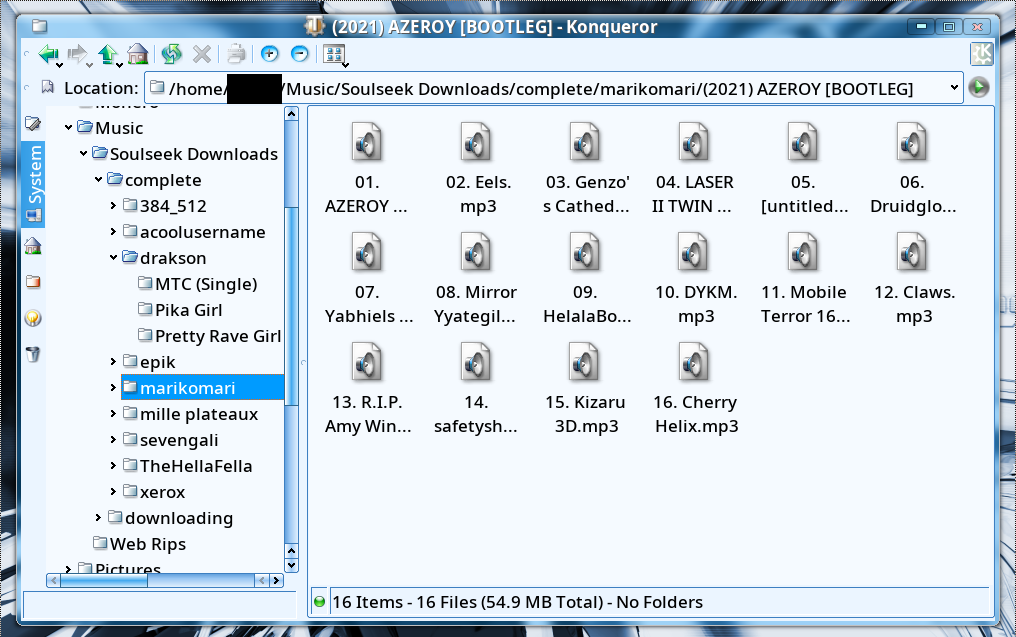Select the file name 15. Kizaru 3D.mp3
The width and height of the screenshot is (1016, 637).
coord(585,414)
